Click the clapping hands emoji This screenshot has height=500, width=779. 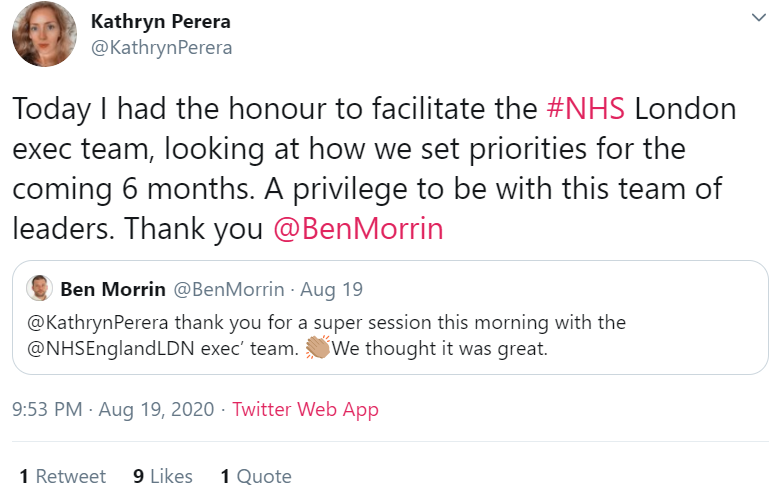coord(318,349)
